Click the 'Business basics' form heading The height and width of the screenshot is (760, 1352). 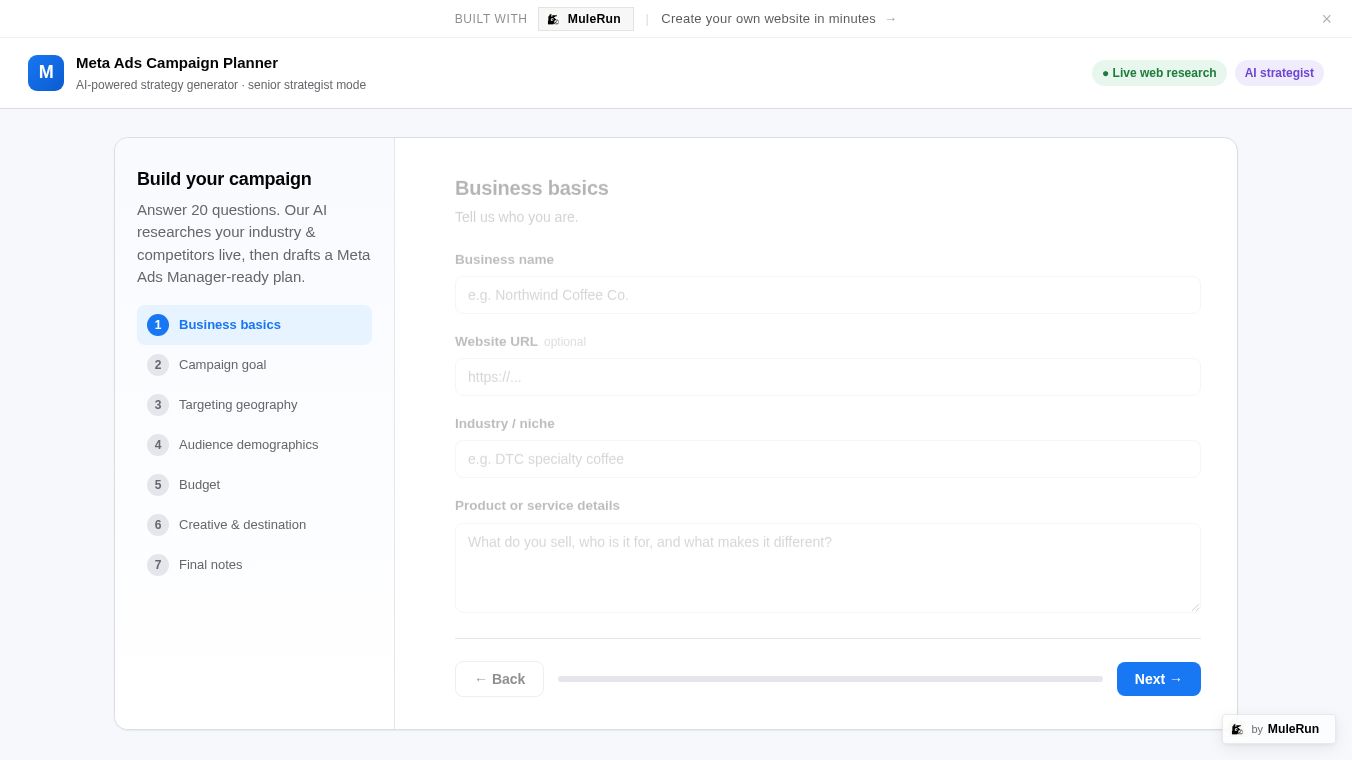coord(532,188)
